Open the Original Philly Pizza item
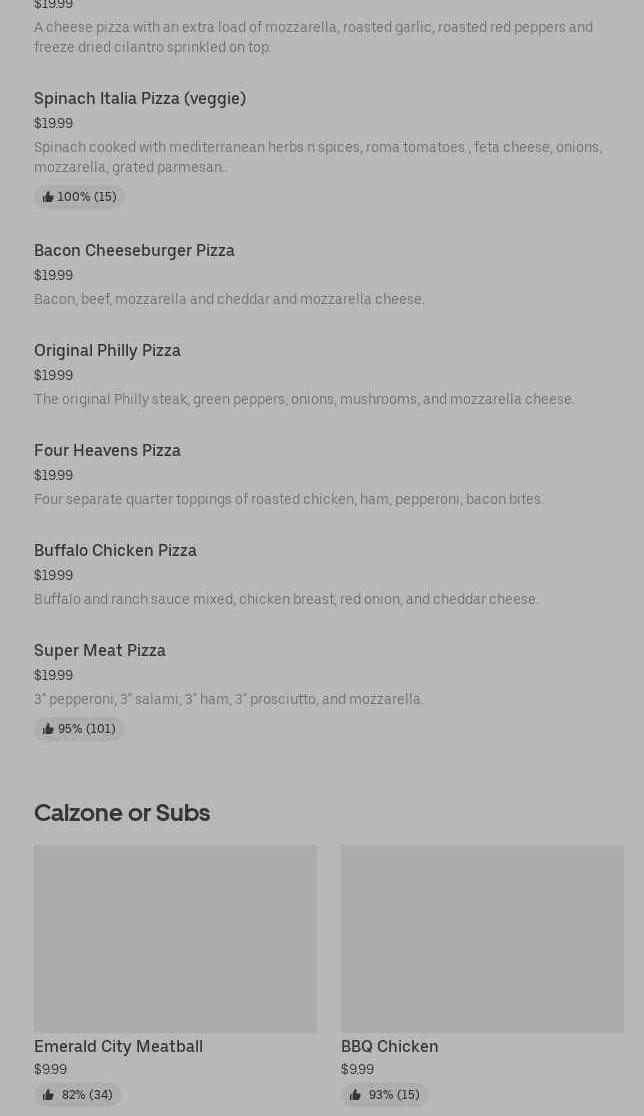Viewport: 644px width, 1116px height. 107,350
